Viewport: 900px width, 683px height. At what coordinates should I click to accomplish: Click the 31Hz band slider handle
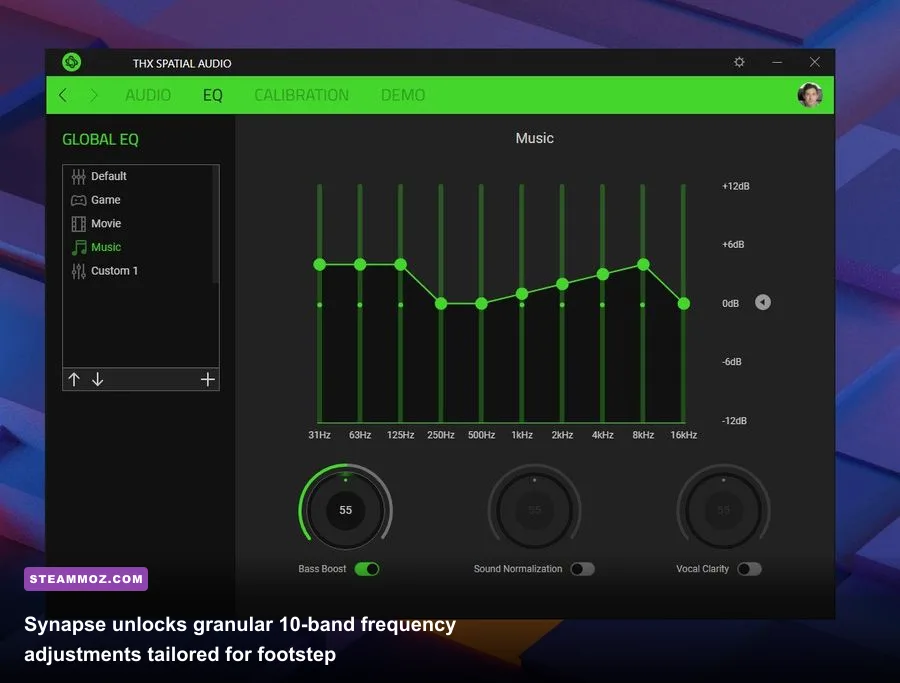(320, 265)
